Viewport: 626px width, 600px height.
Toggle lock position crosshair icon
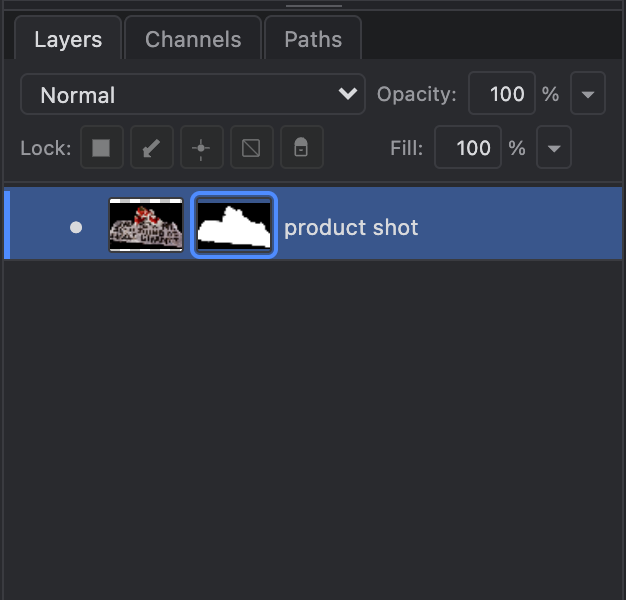coord(202,147)
